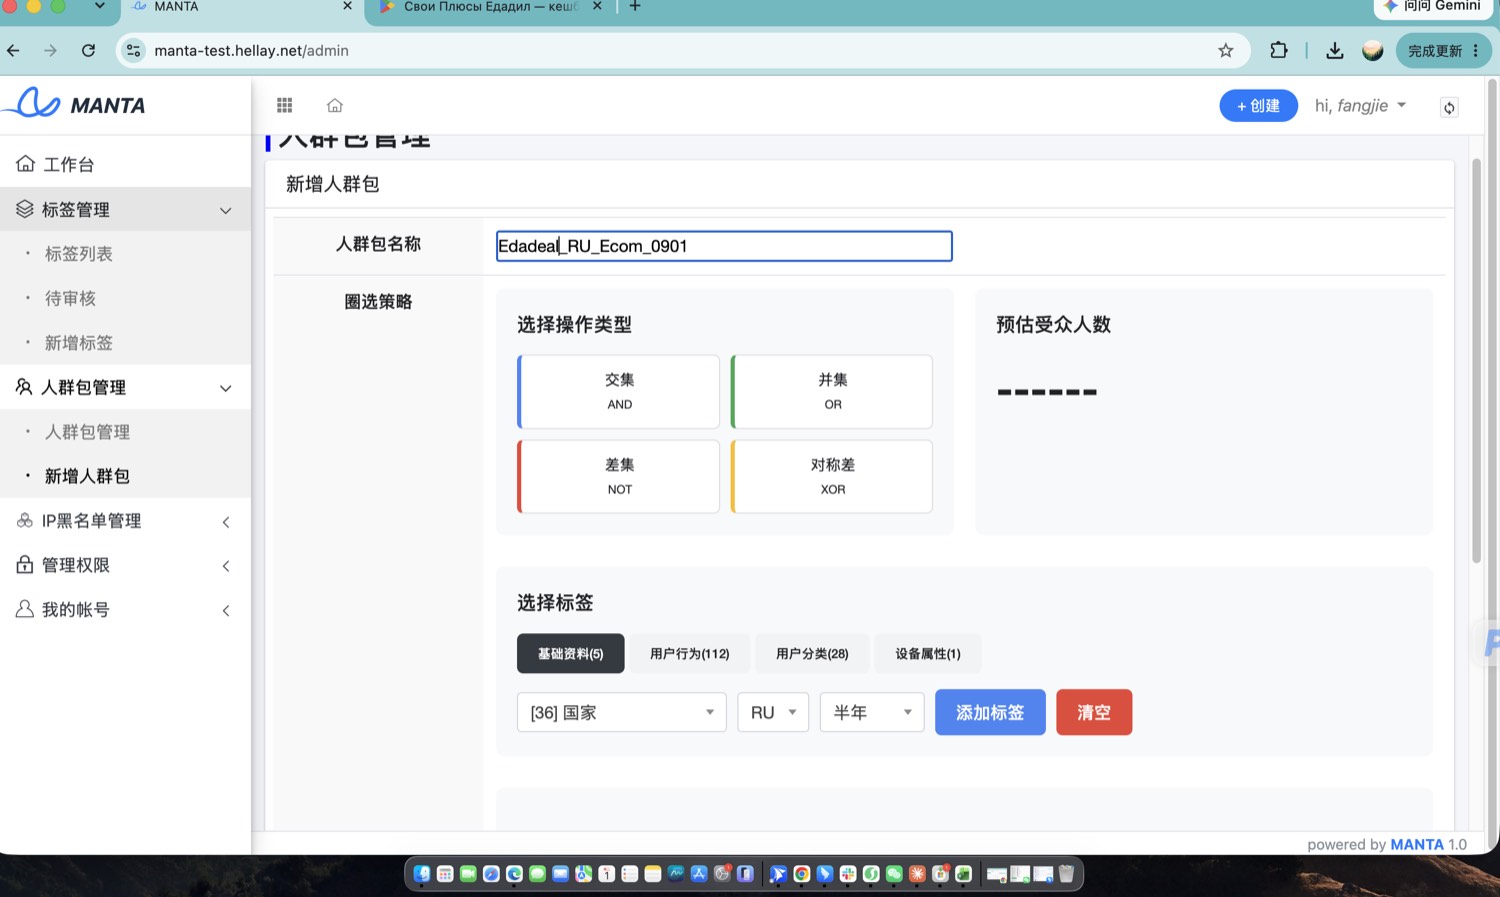Collapse the 标签管理 chevron

226,210
